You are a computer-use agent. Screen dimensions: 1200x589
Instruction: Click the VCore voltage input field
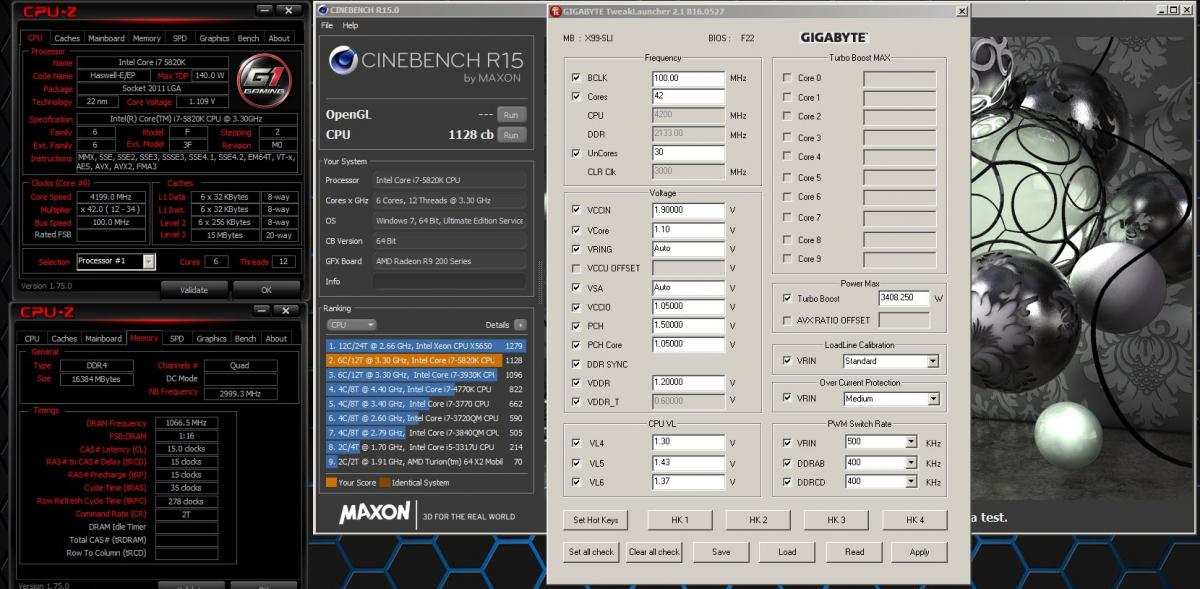pos(688,230)
